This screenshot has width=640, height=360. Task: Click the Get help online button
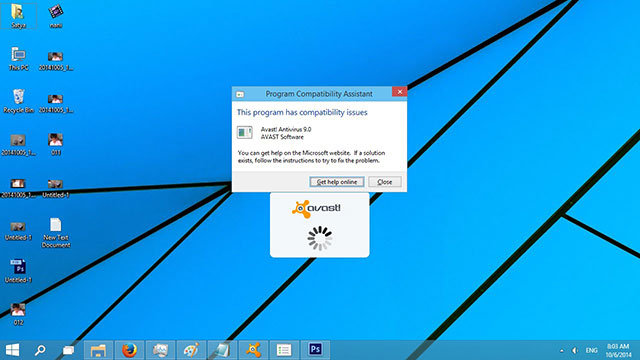[x=337, y=182]
